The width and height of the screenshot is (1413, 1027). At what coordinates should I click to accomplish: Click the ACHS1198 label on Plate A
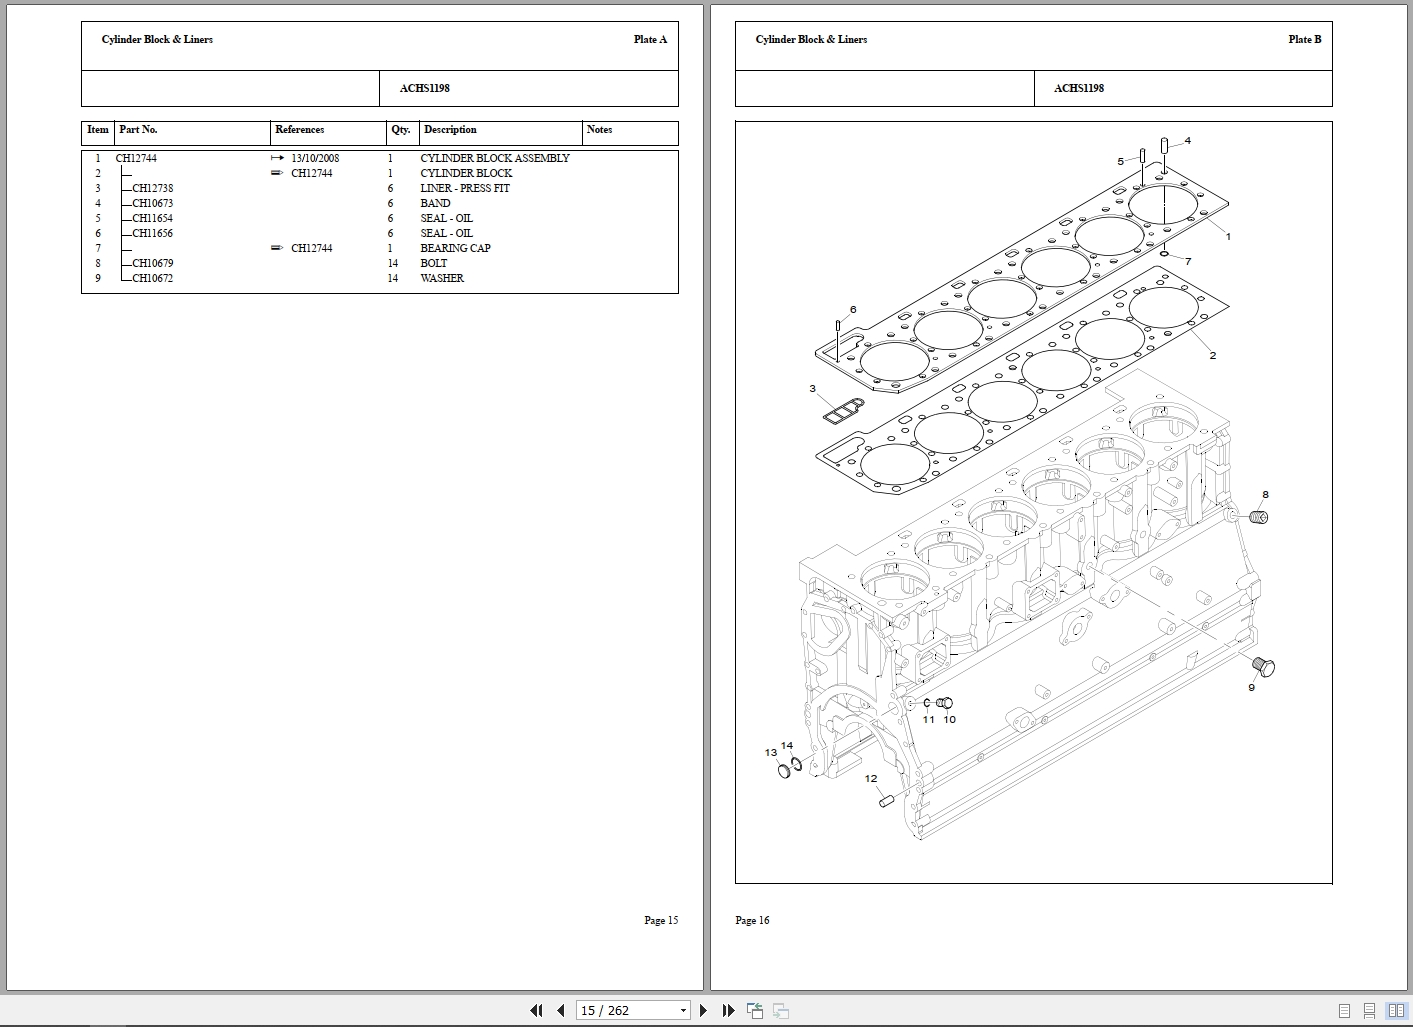[425, 88]
